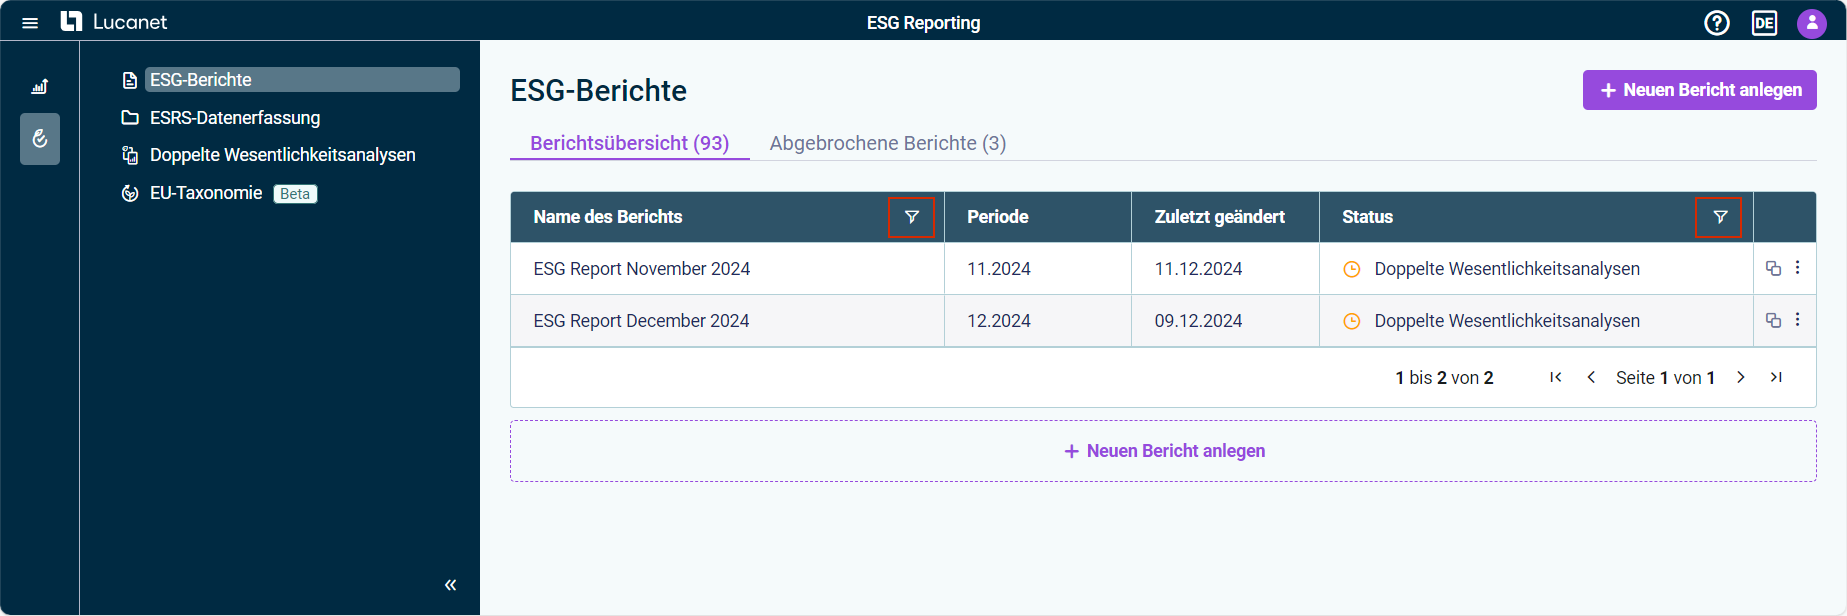Duplicate the ESG Report December 2024

(1773, 320)
